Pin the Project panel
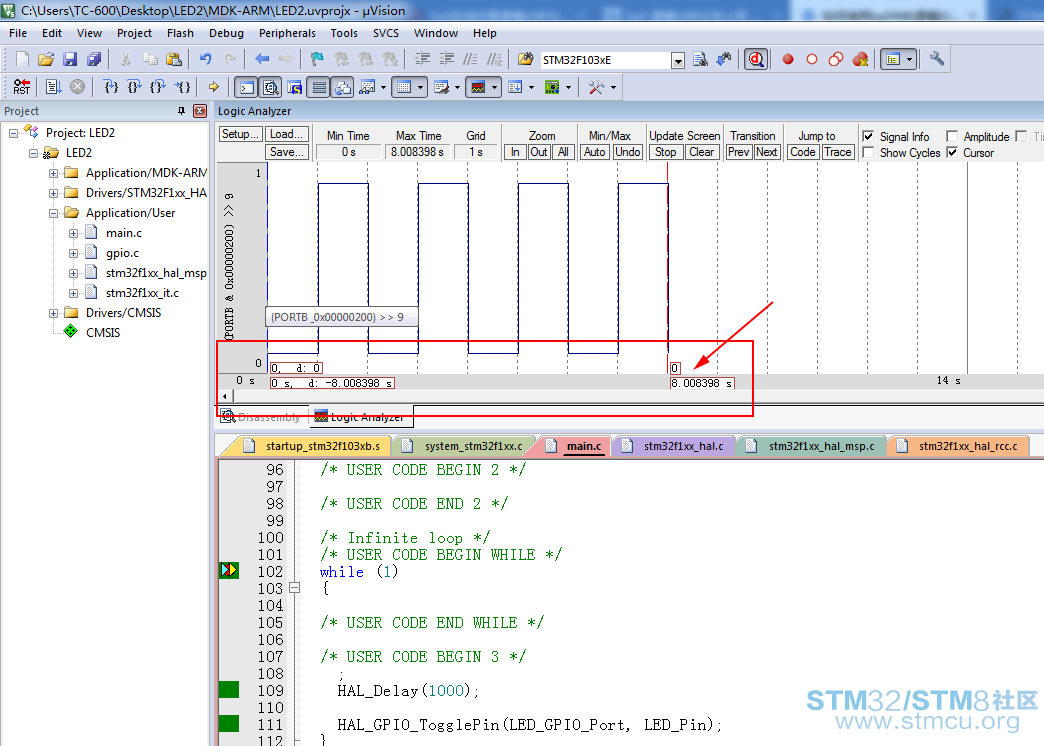The image size is (1044, 746). coord(181,111)
